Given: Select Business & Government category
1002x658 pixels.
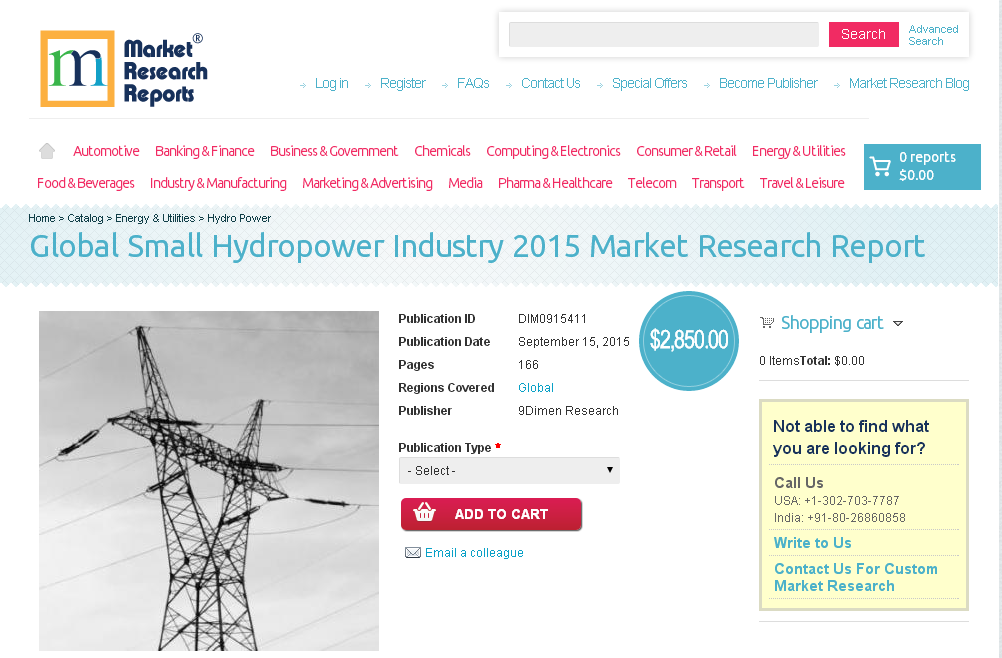Looking at the screenshot, I should 334,151.
